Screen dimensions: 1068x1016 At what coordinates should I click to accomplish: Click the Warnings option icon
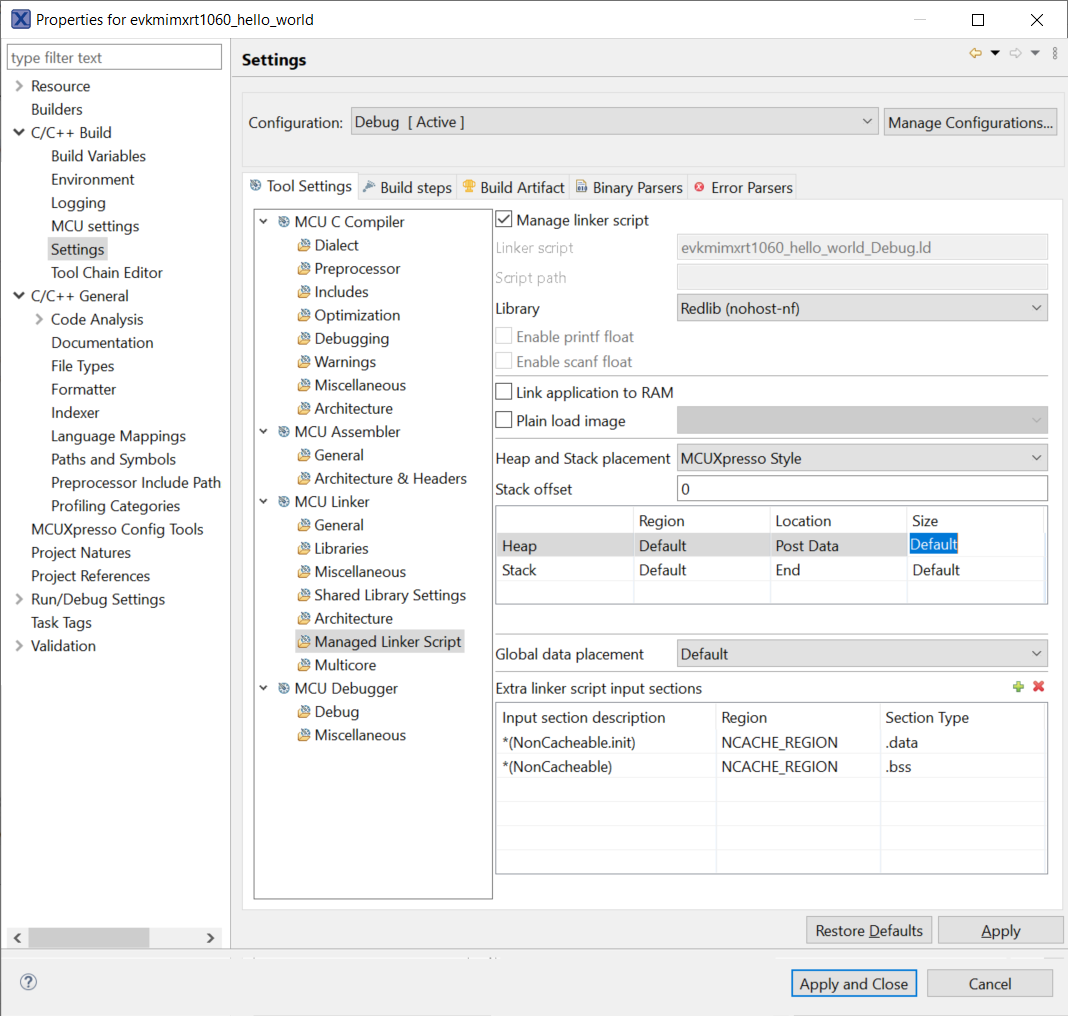click(x=304, y=362)
